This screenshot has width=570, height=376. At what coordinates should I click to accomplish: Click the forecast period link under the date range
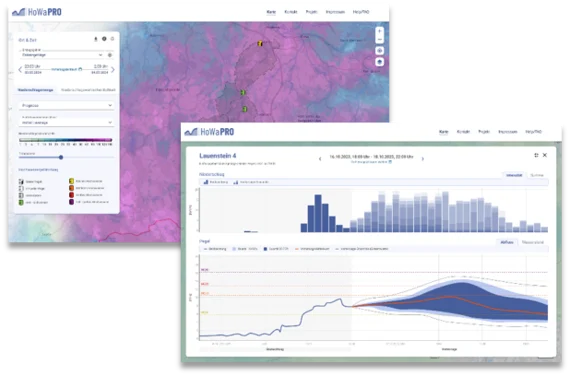tap(371, 162)
